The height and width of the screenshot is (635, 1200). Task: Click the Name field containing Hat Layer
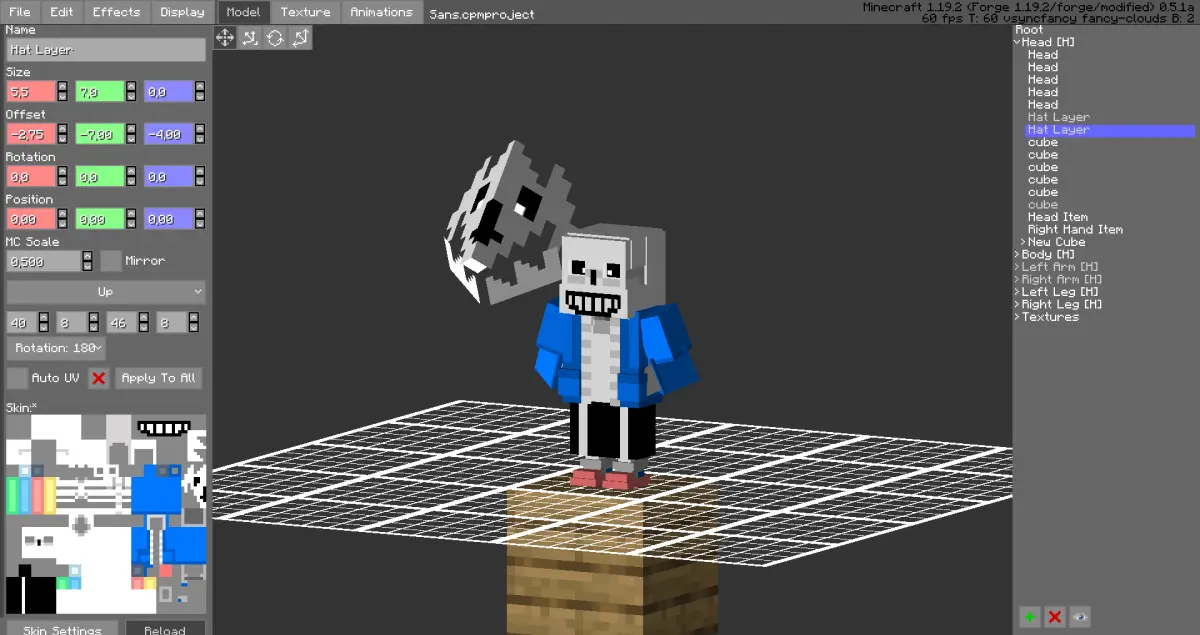(x=106, y=50)
